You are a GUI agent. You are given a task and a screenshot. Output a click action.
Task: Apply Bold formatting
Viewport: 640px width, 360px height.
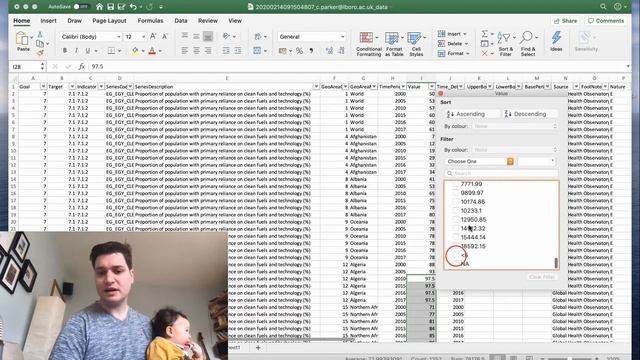64,51
